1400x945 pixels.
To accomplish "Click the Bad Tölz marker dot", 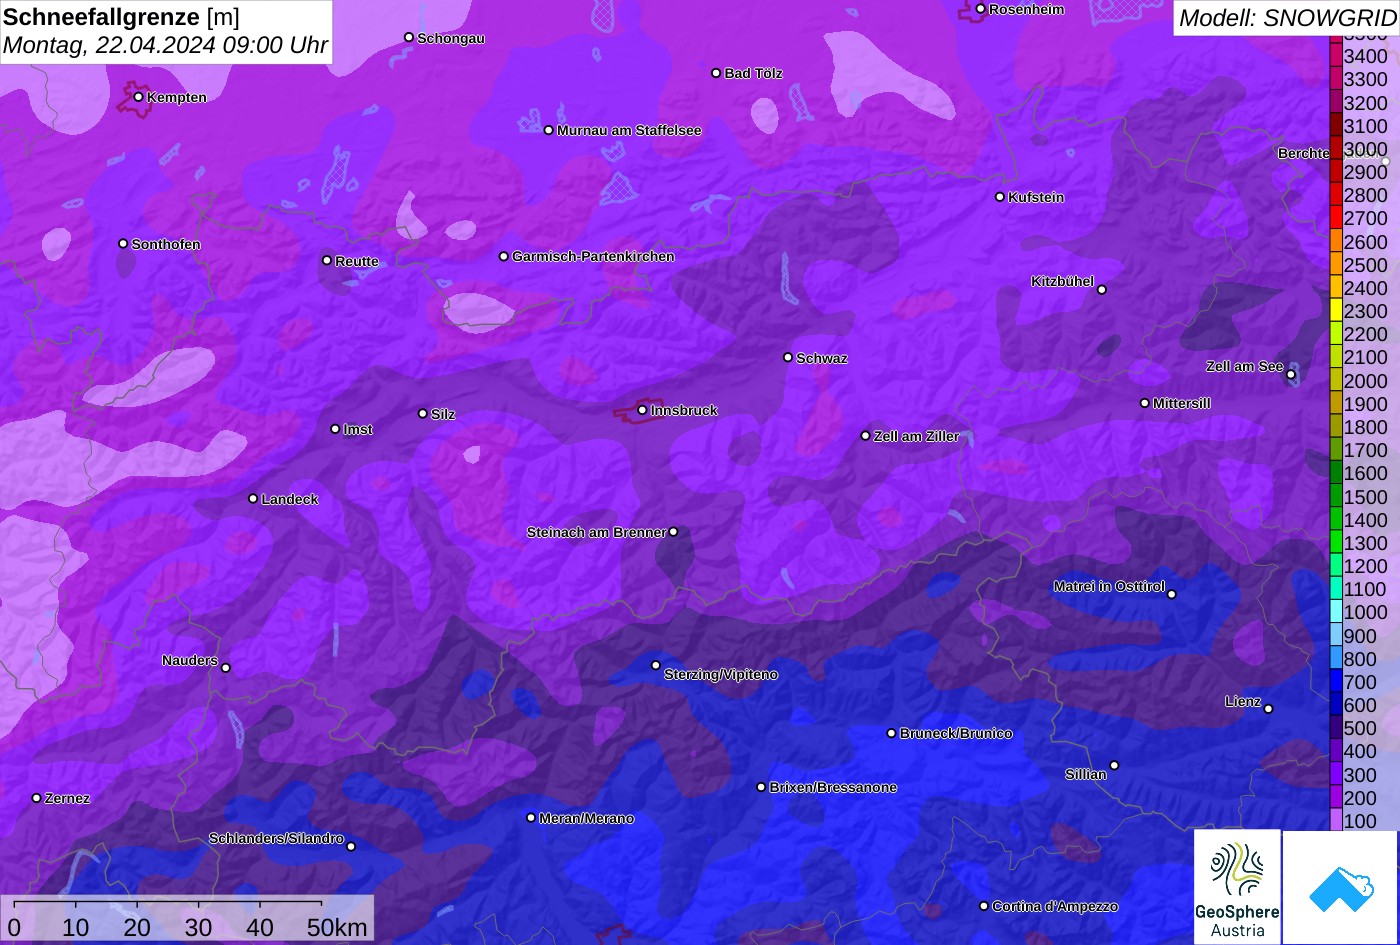I will click(x=716, y=73).
